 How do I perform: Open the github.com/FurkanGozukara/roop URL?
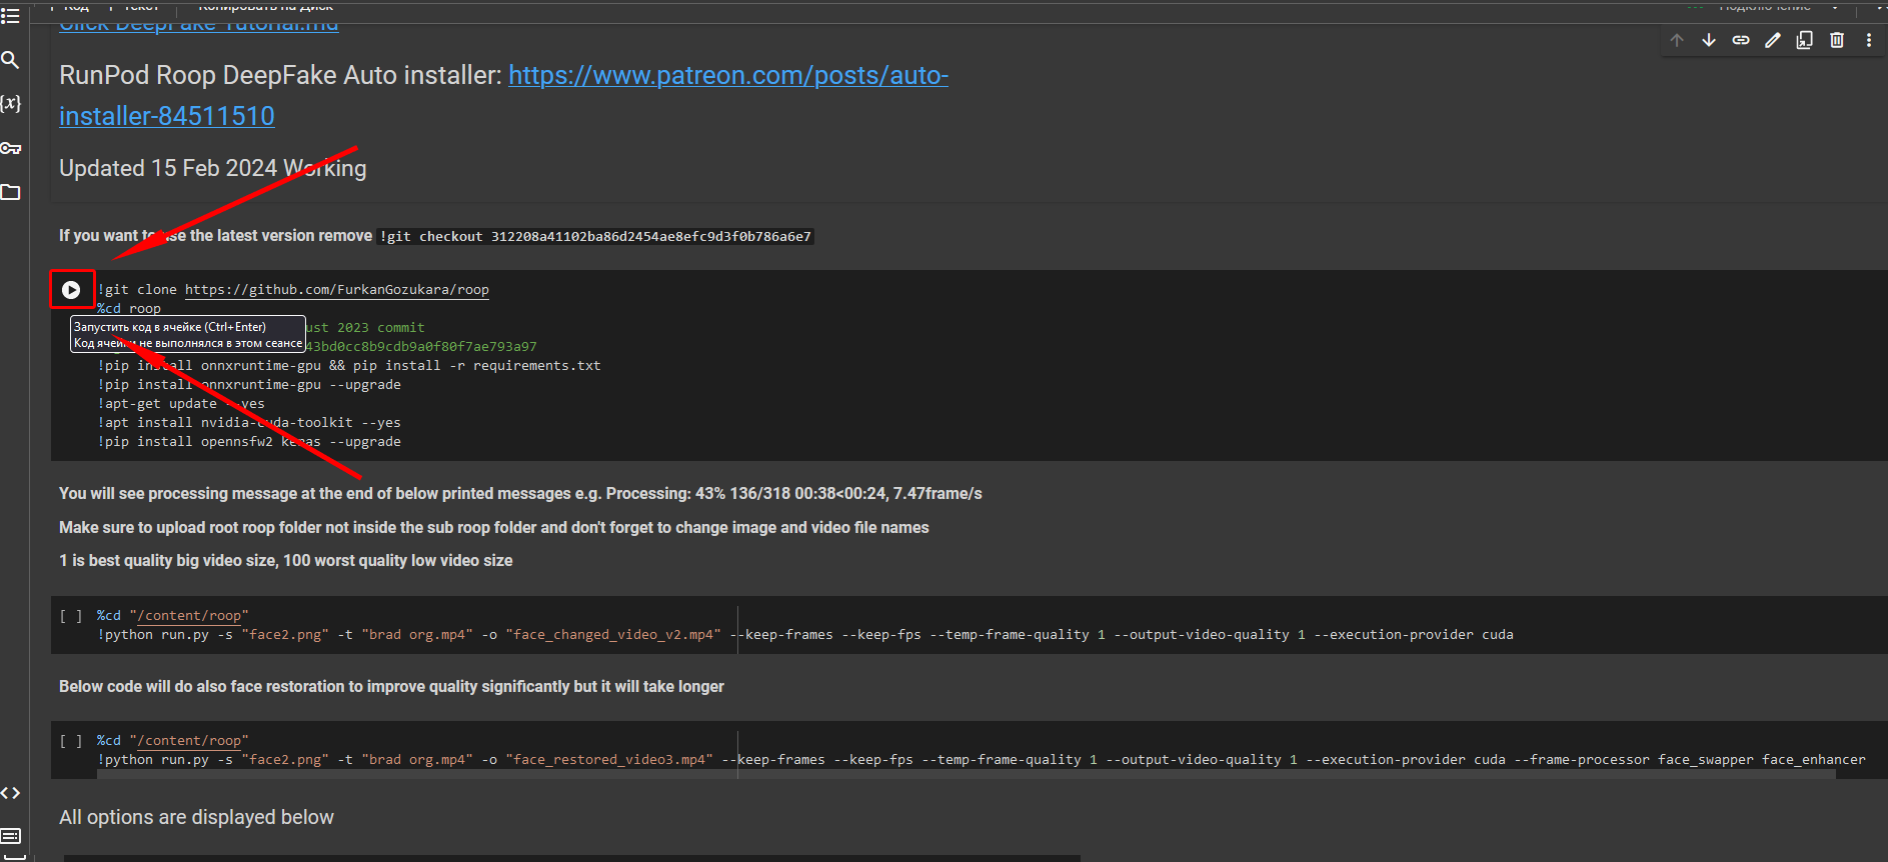click(337, 290)
